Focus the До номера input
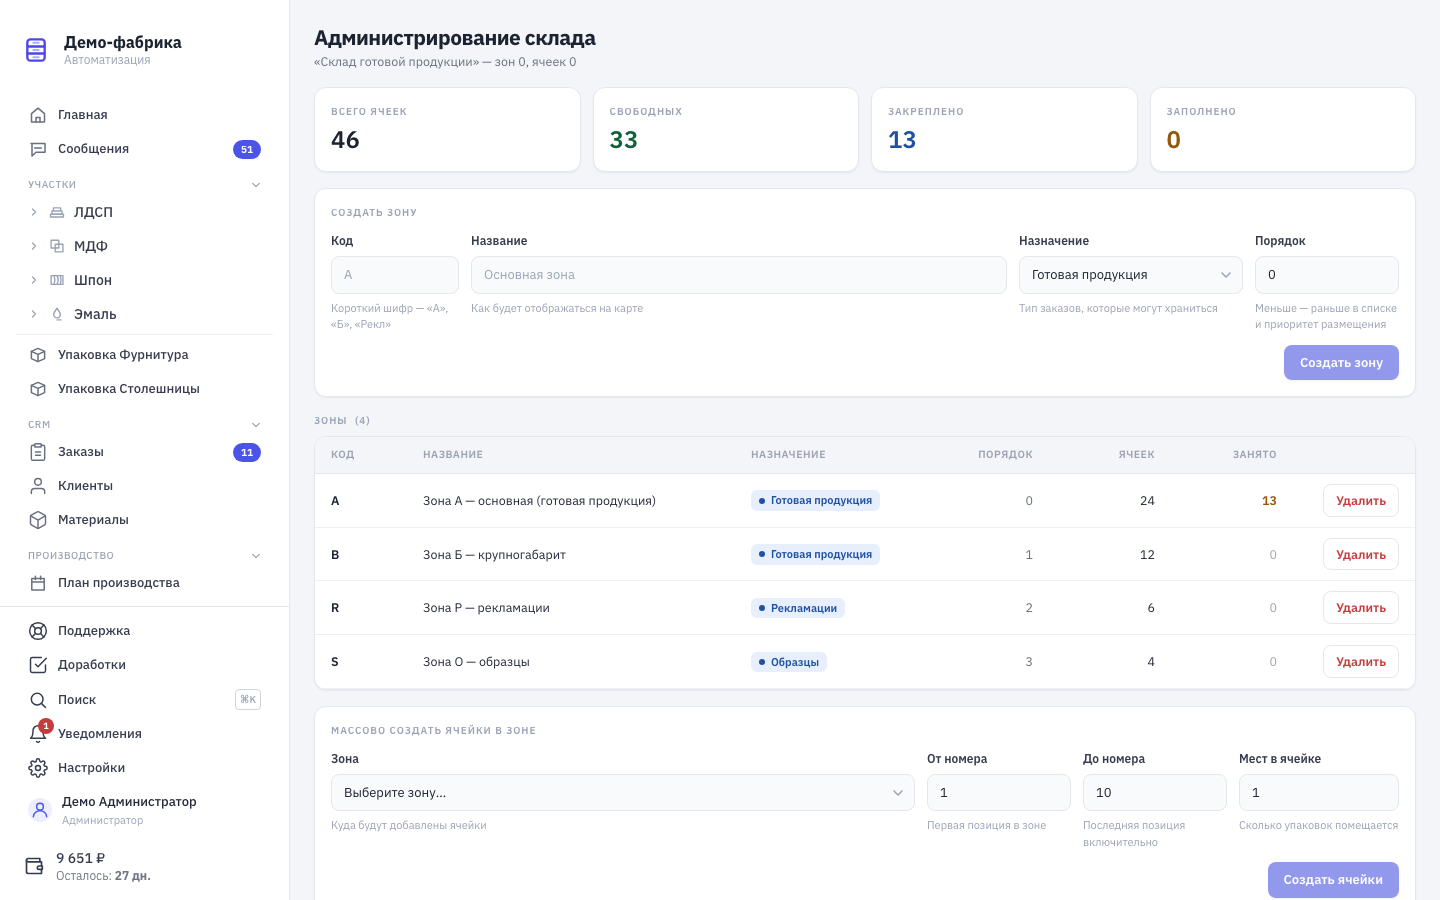Image resolution: width=1440 pixels, height=900 pixels. [x=1155, y=793]
